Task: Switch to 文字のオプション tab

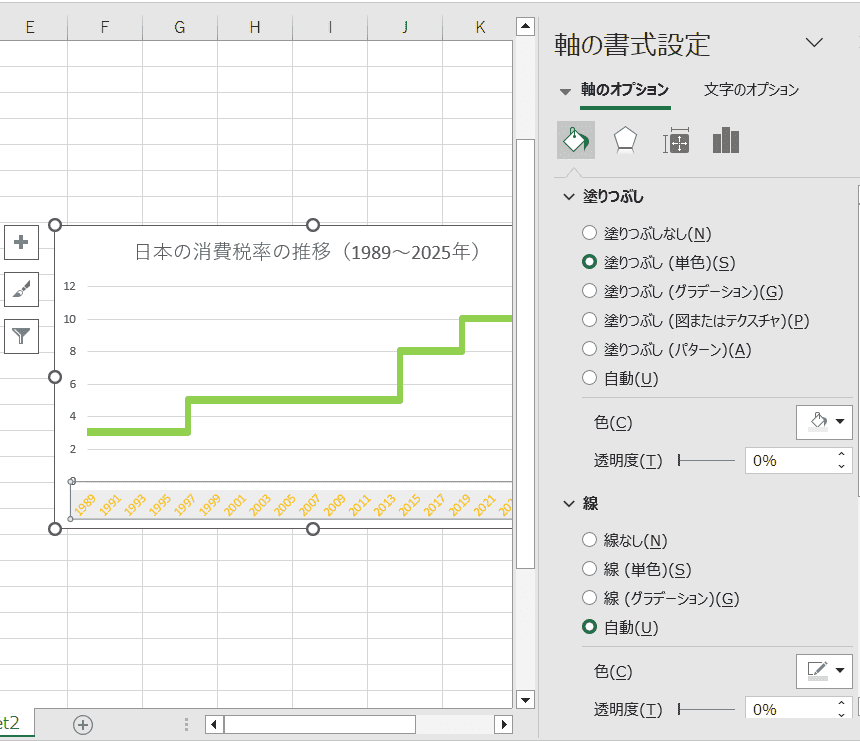Action: click(751, 90)
